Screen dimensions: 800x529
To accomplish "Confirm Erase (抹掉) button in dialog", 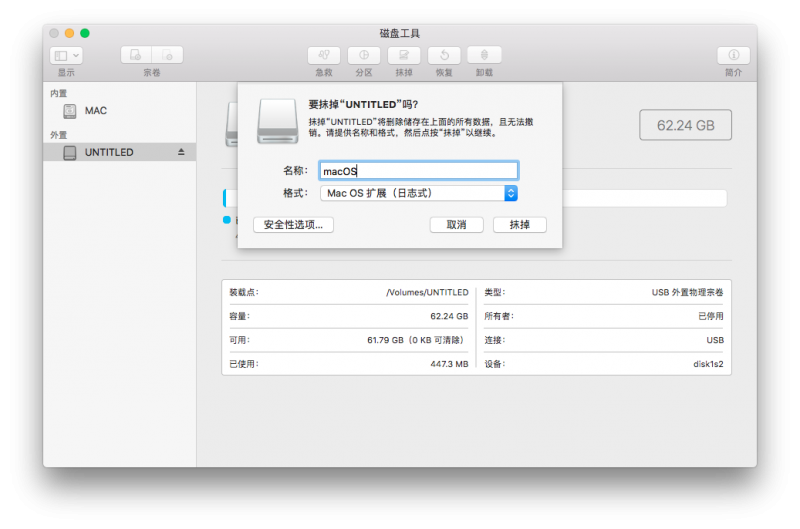I will (519, 224).
